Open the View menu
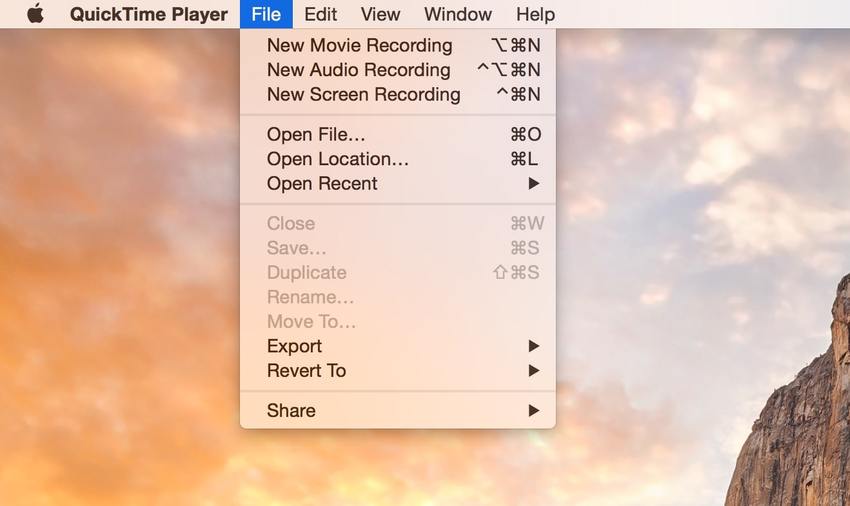 (x=381, y=14)
